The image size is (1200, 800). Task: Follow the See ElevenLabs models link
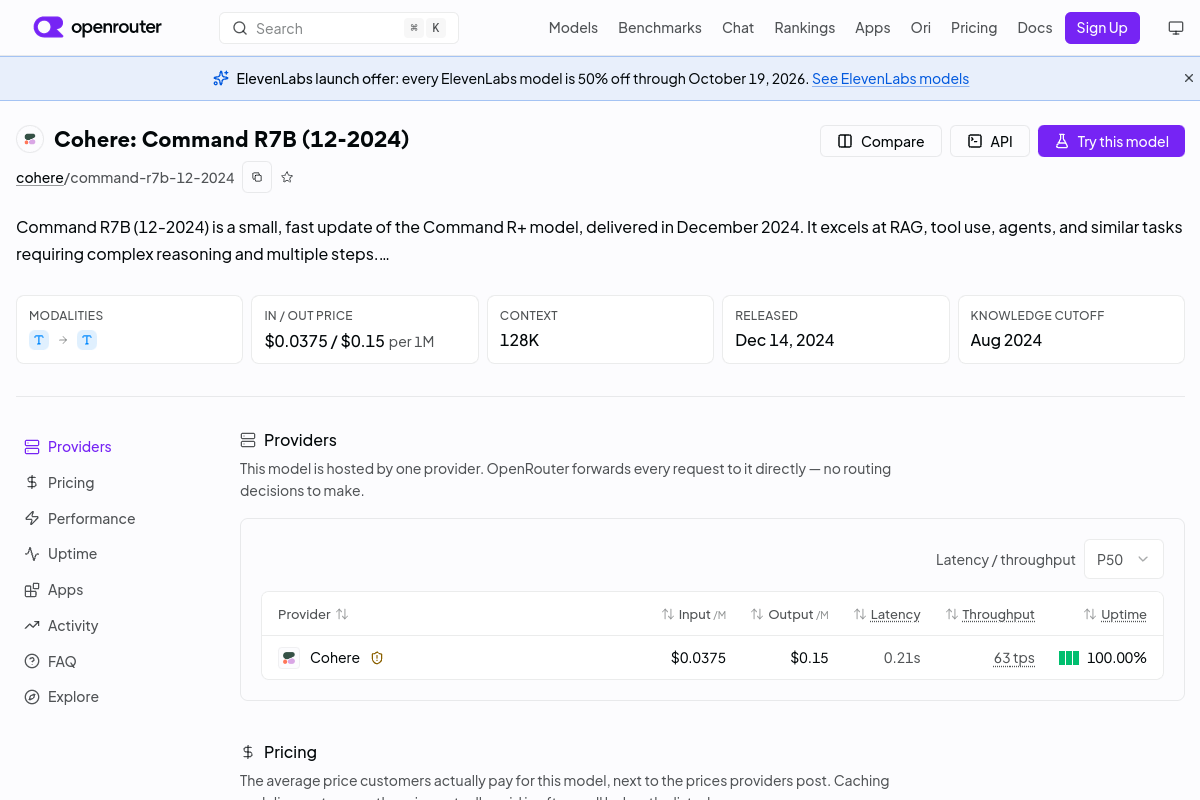[x=890, y=78]
